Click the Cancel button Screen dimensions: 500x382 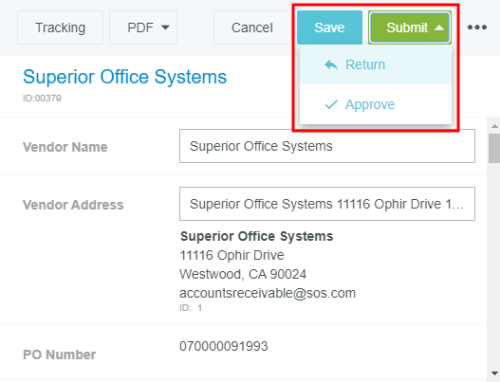click(252, 27)
